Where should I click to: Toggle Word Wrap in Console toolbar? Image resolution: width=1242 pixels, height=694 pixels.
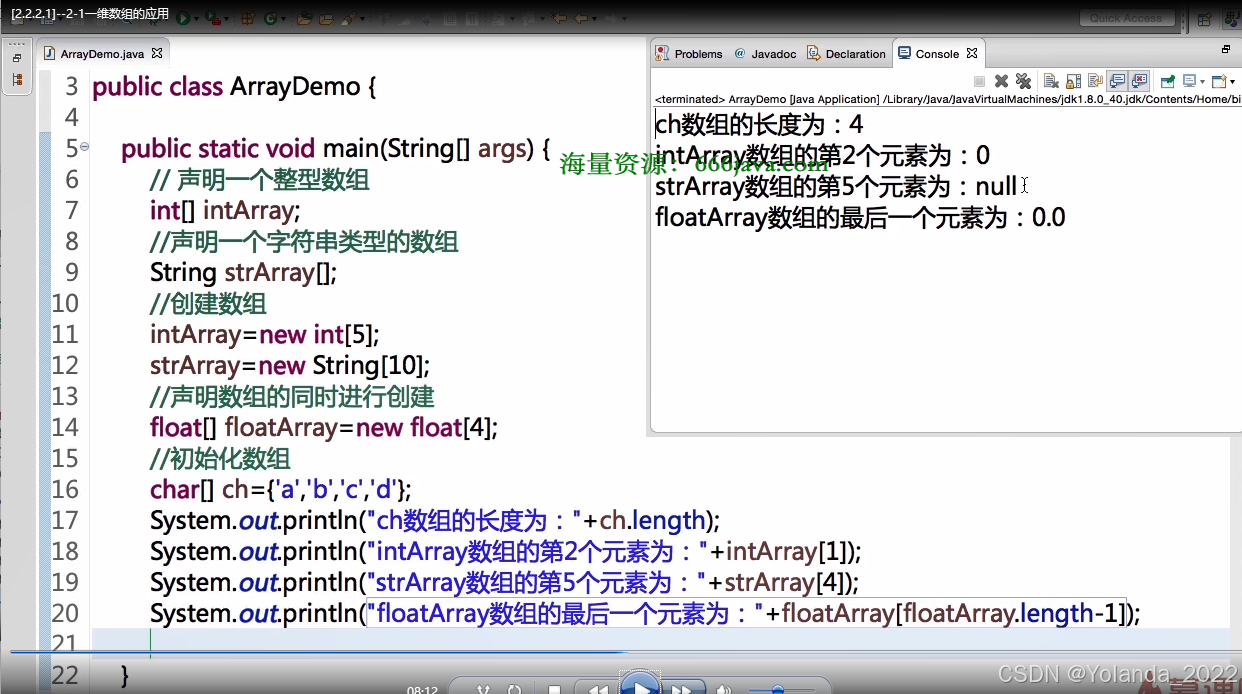coord(1095,82)
